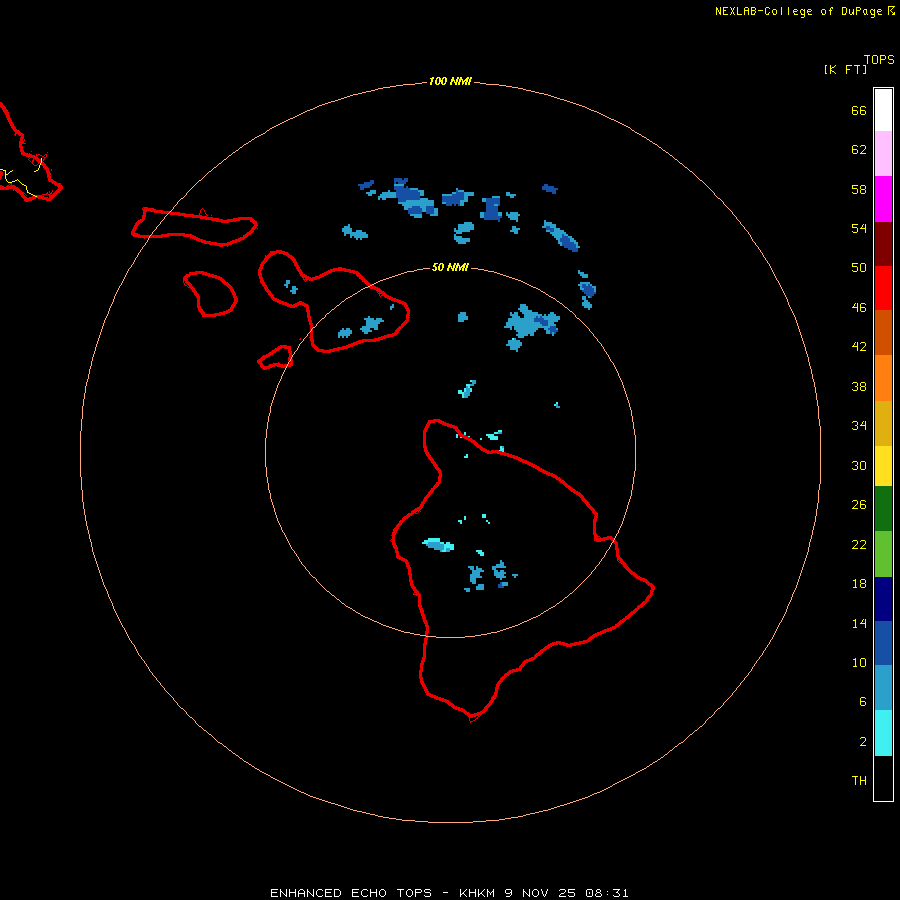The height and width of the screenshot is (900, 900).
Task: Click the 2 legend value
Action: 862,742
